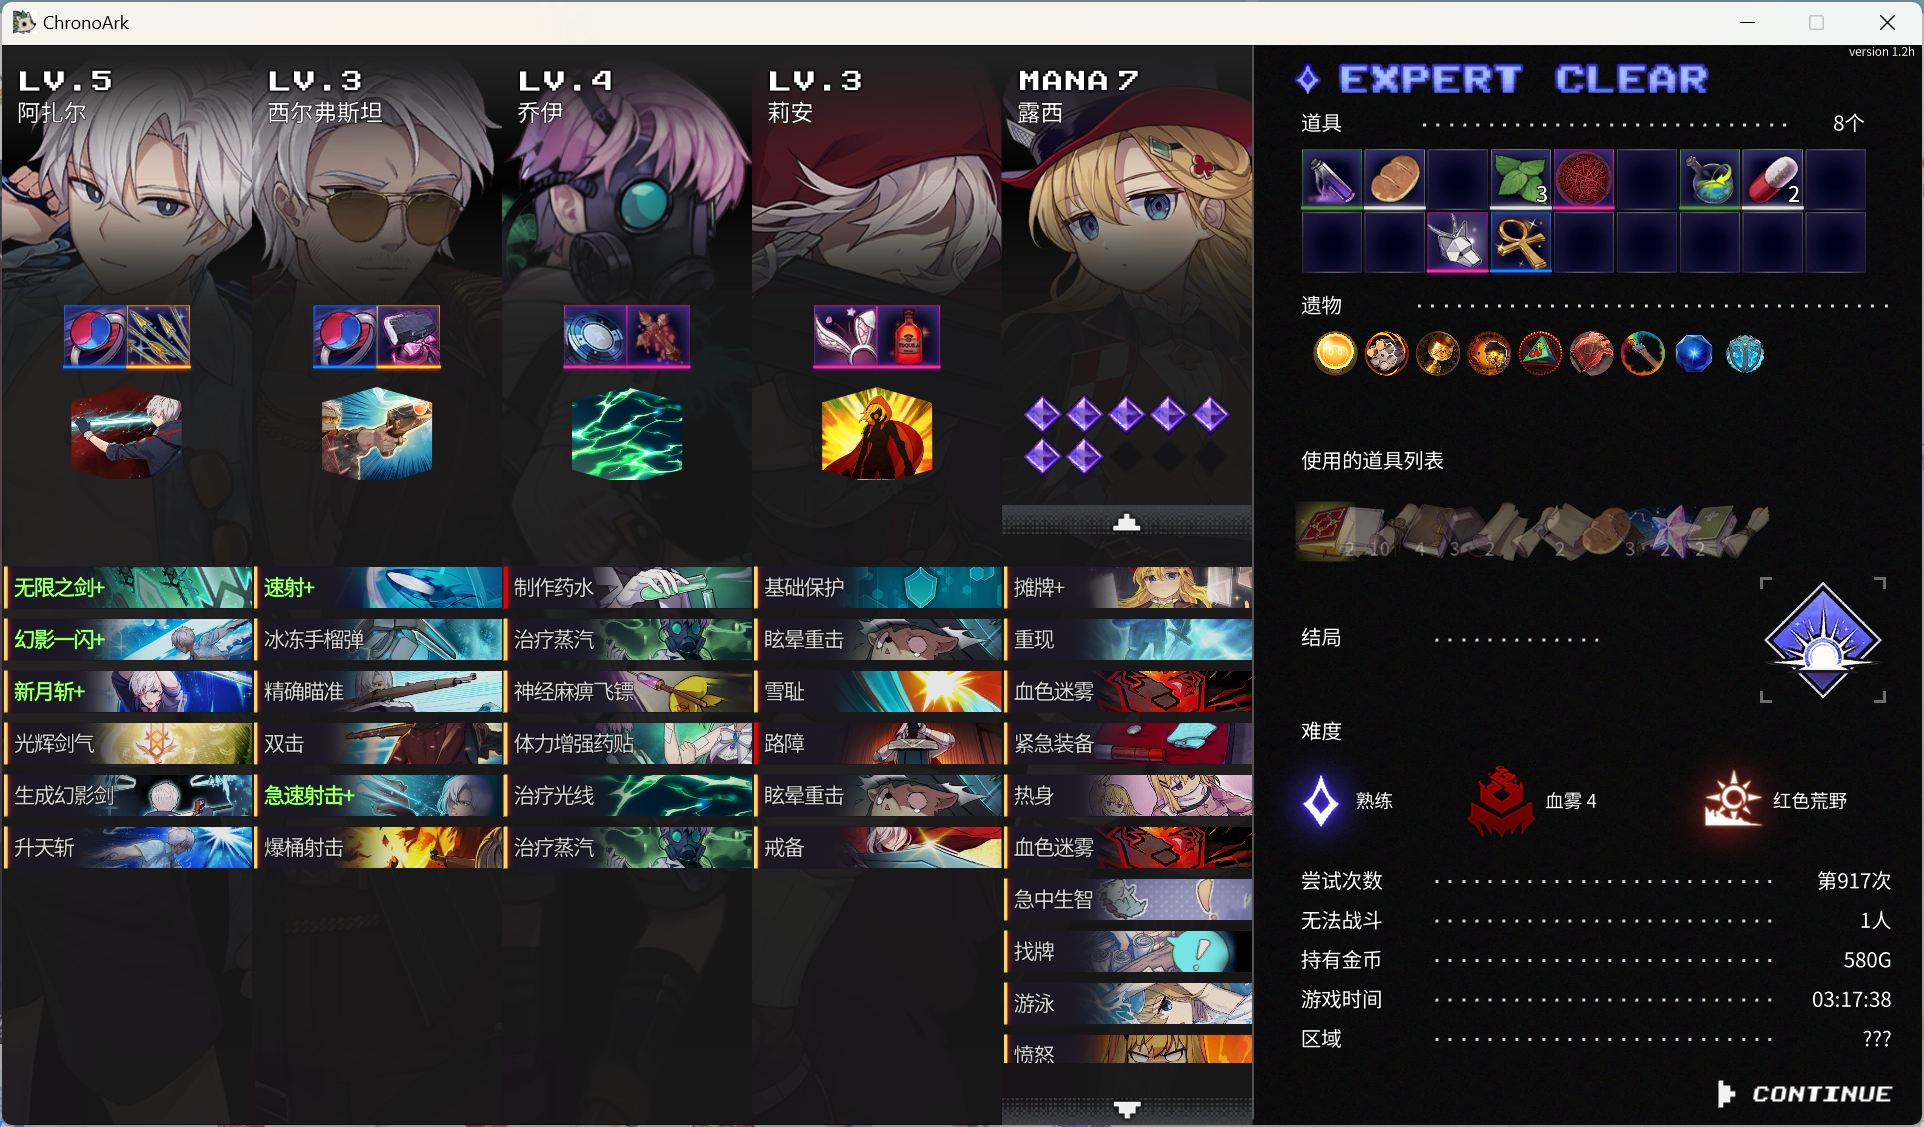Click the red-white capsule pill item
The width and height of the screenshot is (1924, 1127).
pyautogui.click(x=1772, y=179)
